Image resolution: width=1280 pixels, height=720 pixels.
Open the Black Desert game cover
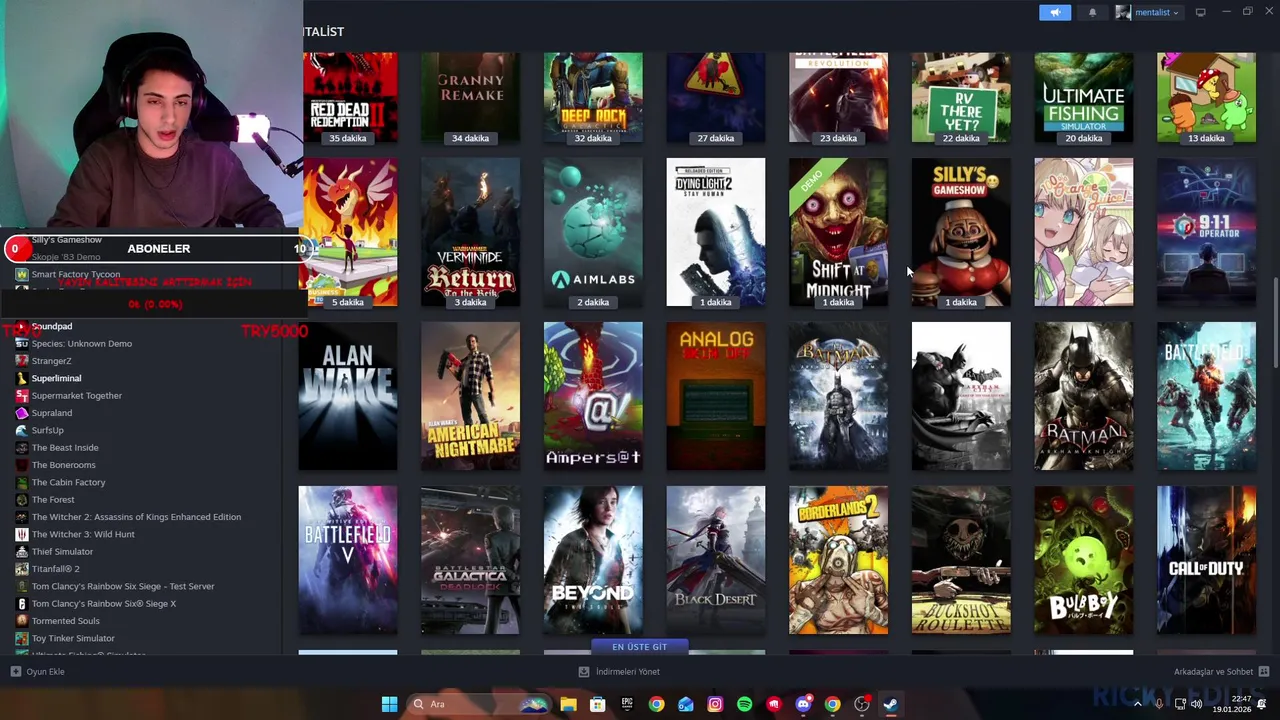click(716, 560)
